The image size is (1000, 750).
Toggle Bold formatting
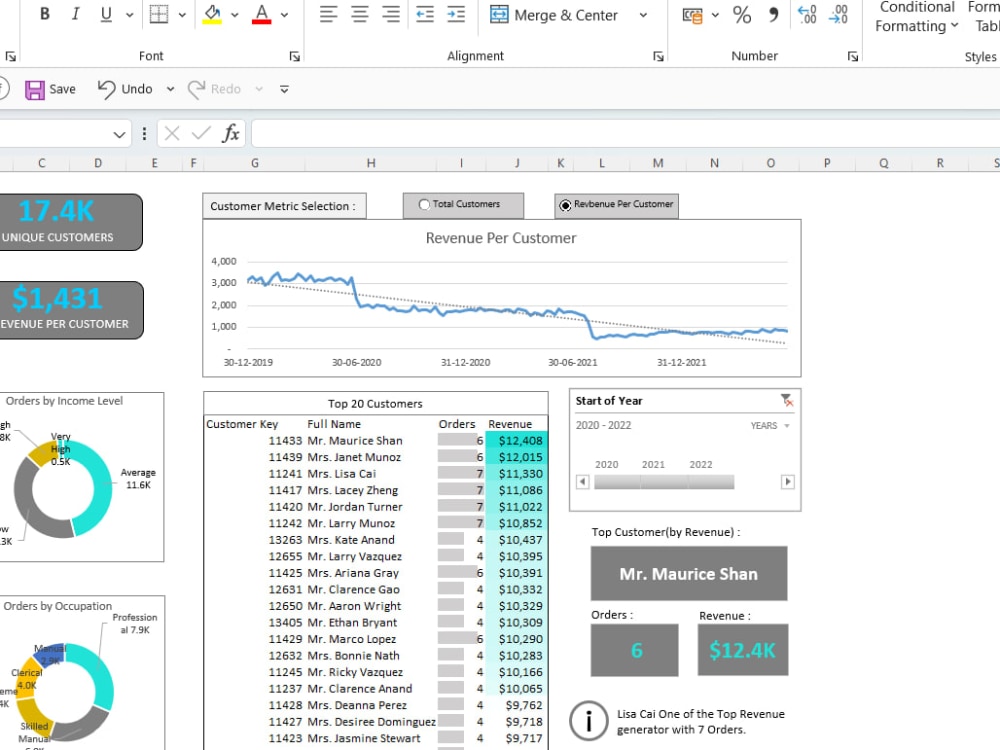45,14
